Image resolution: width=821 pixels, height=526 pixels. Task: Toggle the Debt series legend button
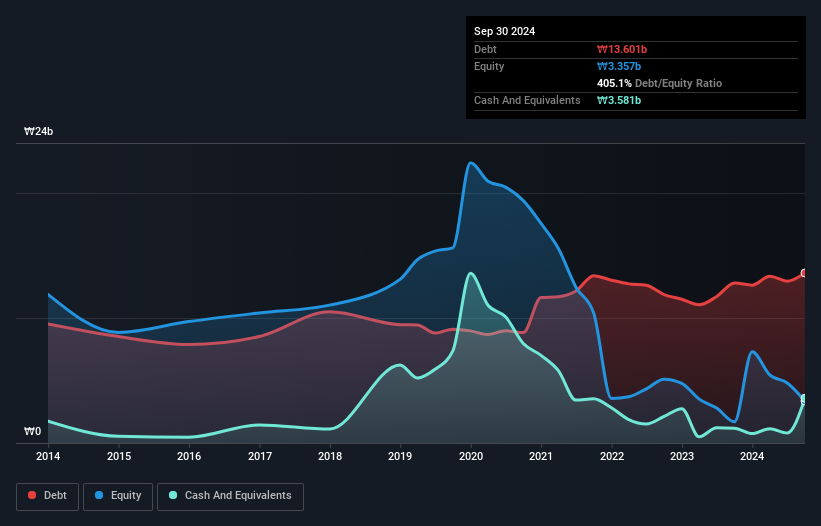(48, 496)
